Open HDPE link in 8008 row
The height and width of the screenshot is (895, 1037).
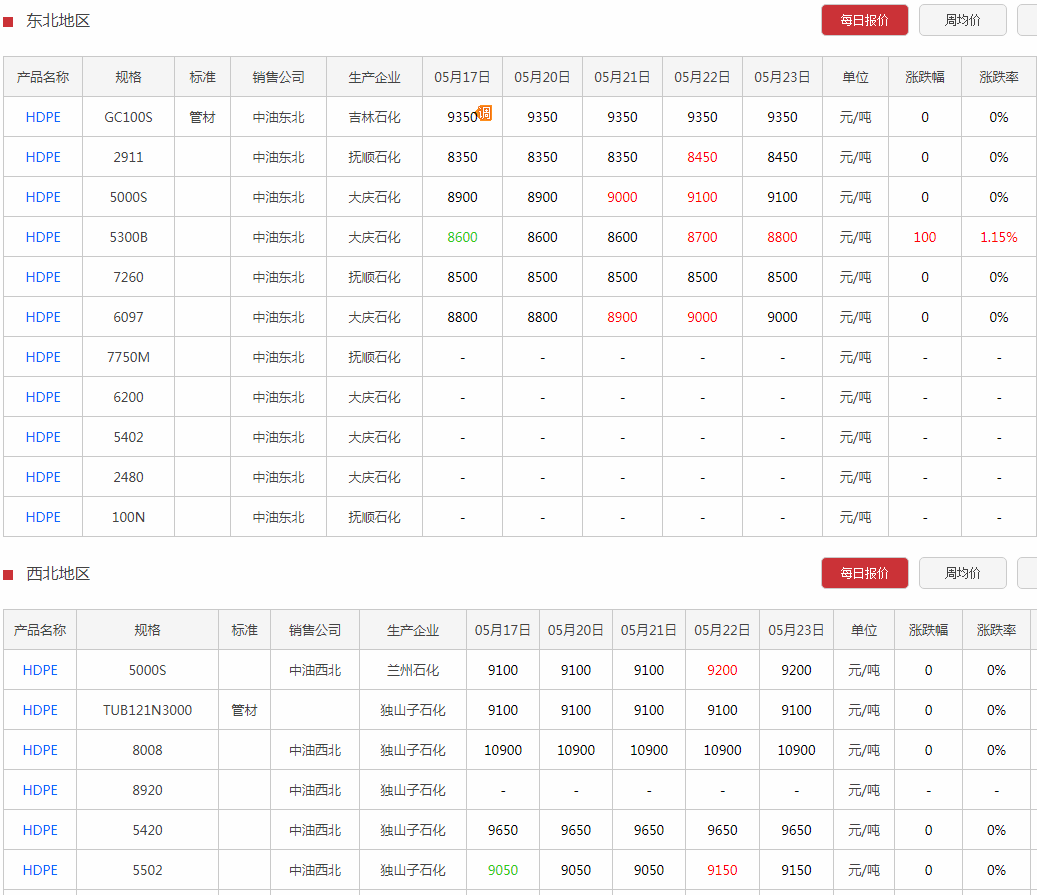40,751
